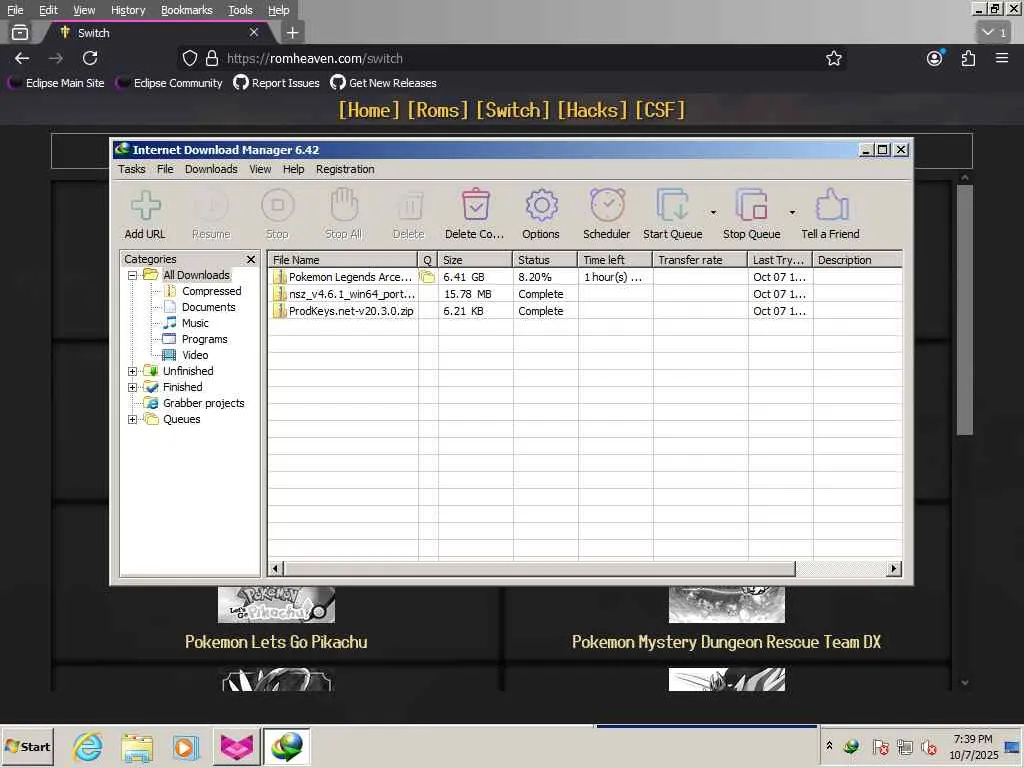Select the Pokemon Legends Arceus download row
The height and width of the screenshot is (768, 1024).
pos(585,277)
